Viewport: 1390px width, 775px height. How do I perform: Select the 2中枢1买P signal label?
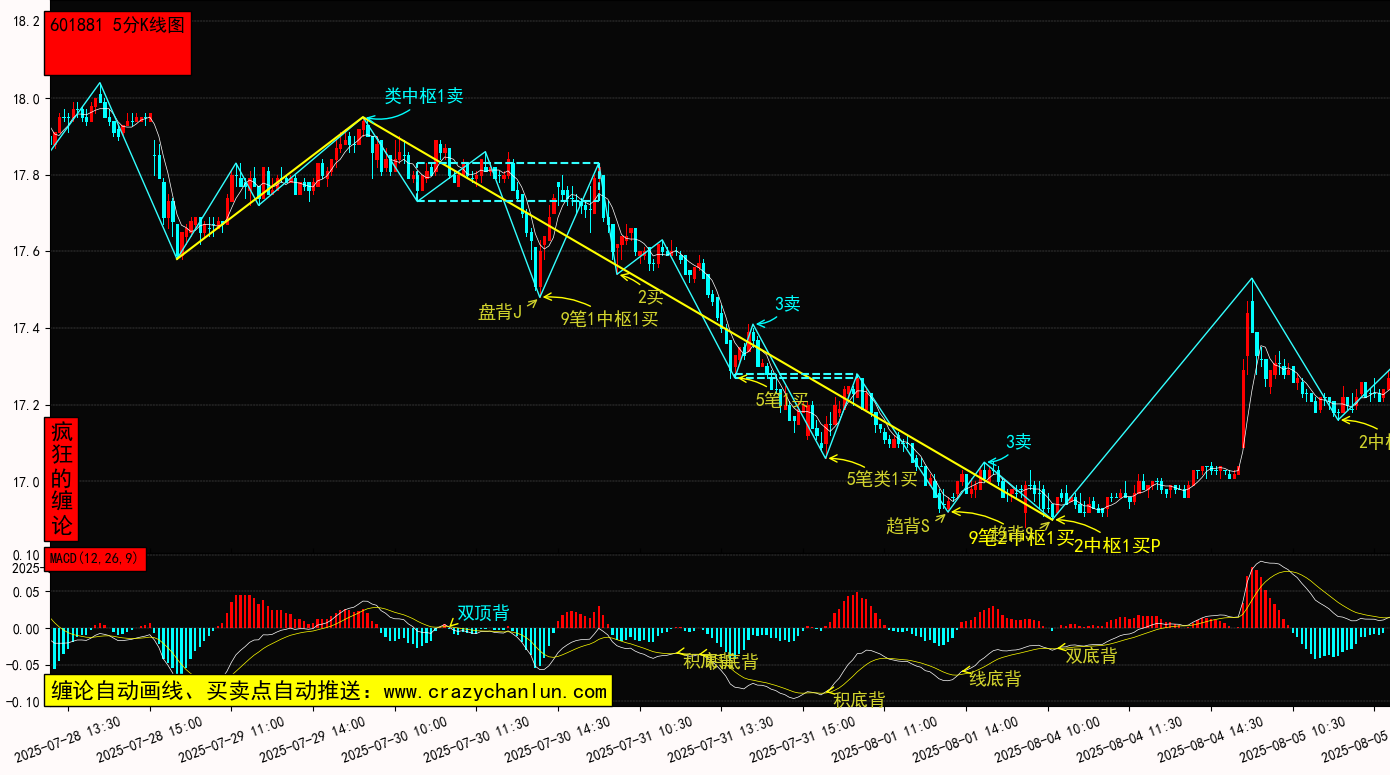[1117, 545]
